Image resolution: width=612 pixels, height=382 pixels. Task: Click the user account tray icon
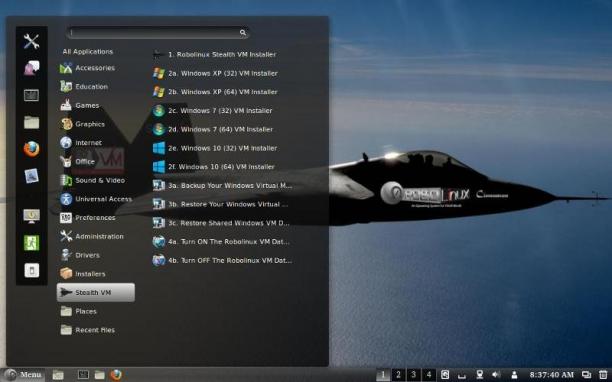pyautogui.click(x=514, y=375)
